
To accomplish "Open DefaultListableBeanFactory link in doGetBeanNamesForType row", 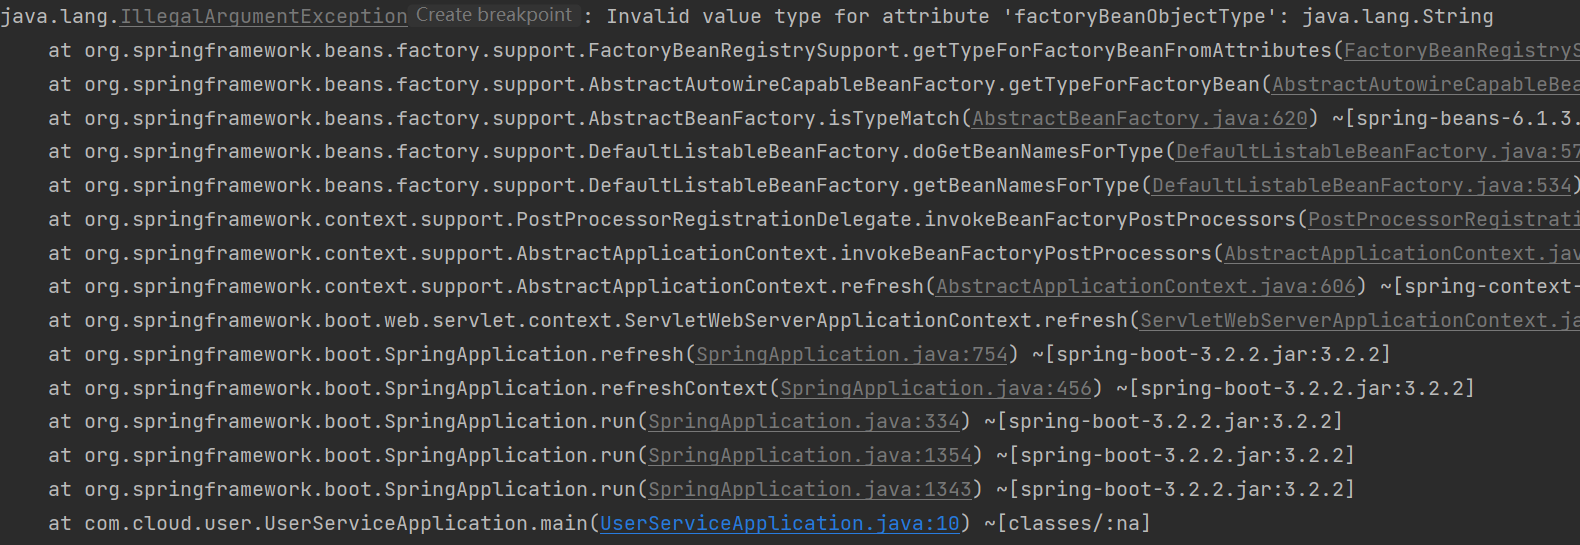I will [x=1378, y=152].
